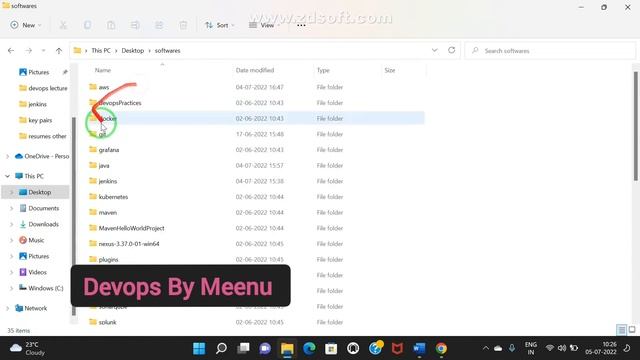Refresh the softwares folder view
Screen dimensions: 640x360
click(451, 50)
